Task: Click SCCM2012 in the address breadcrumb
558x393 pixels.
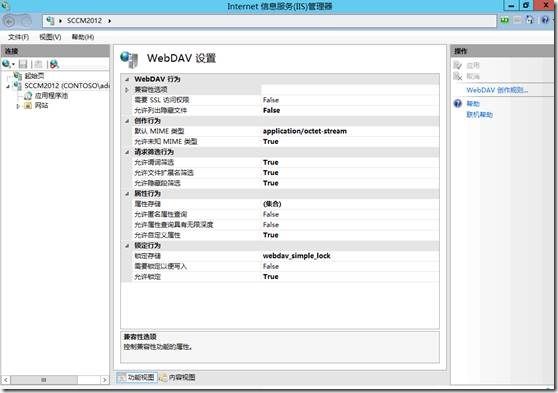Action: (84, 21)
